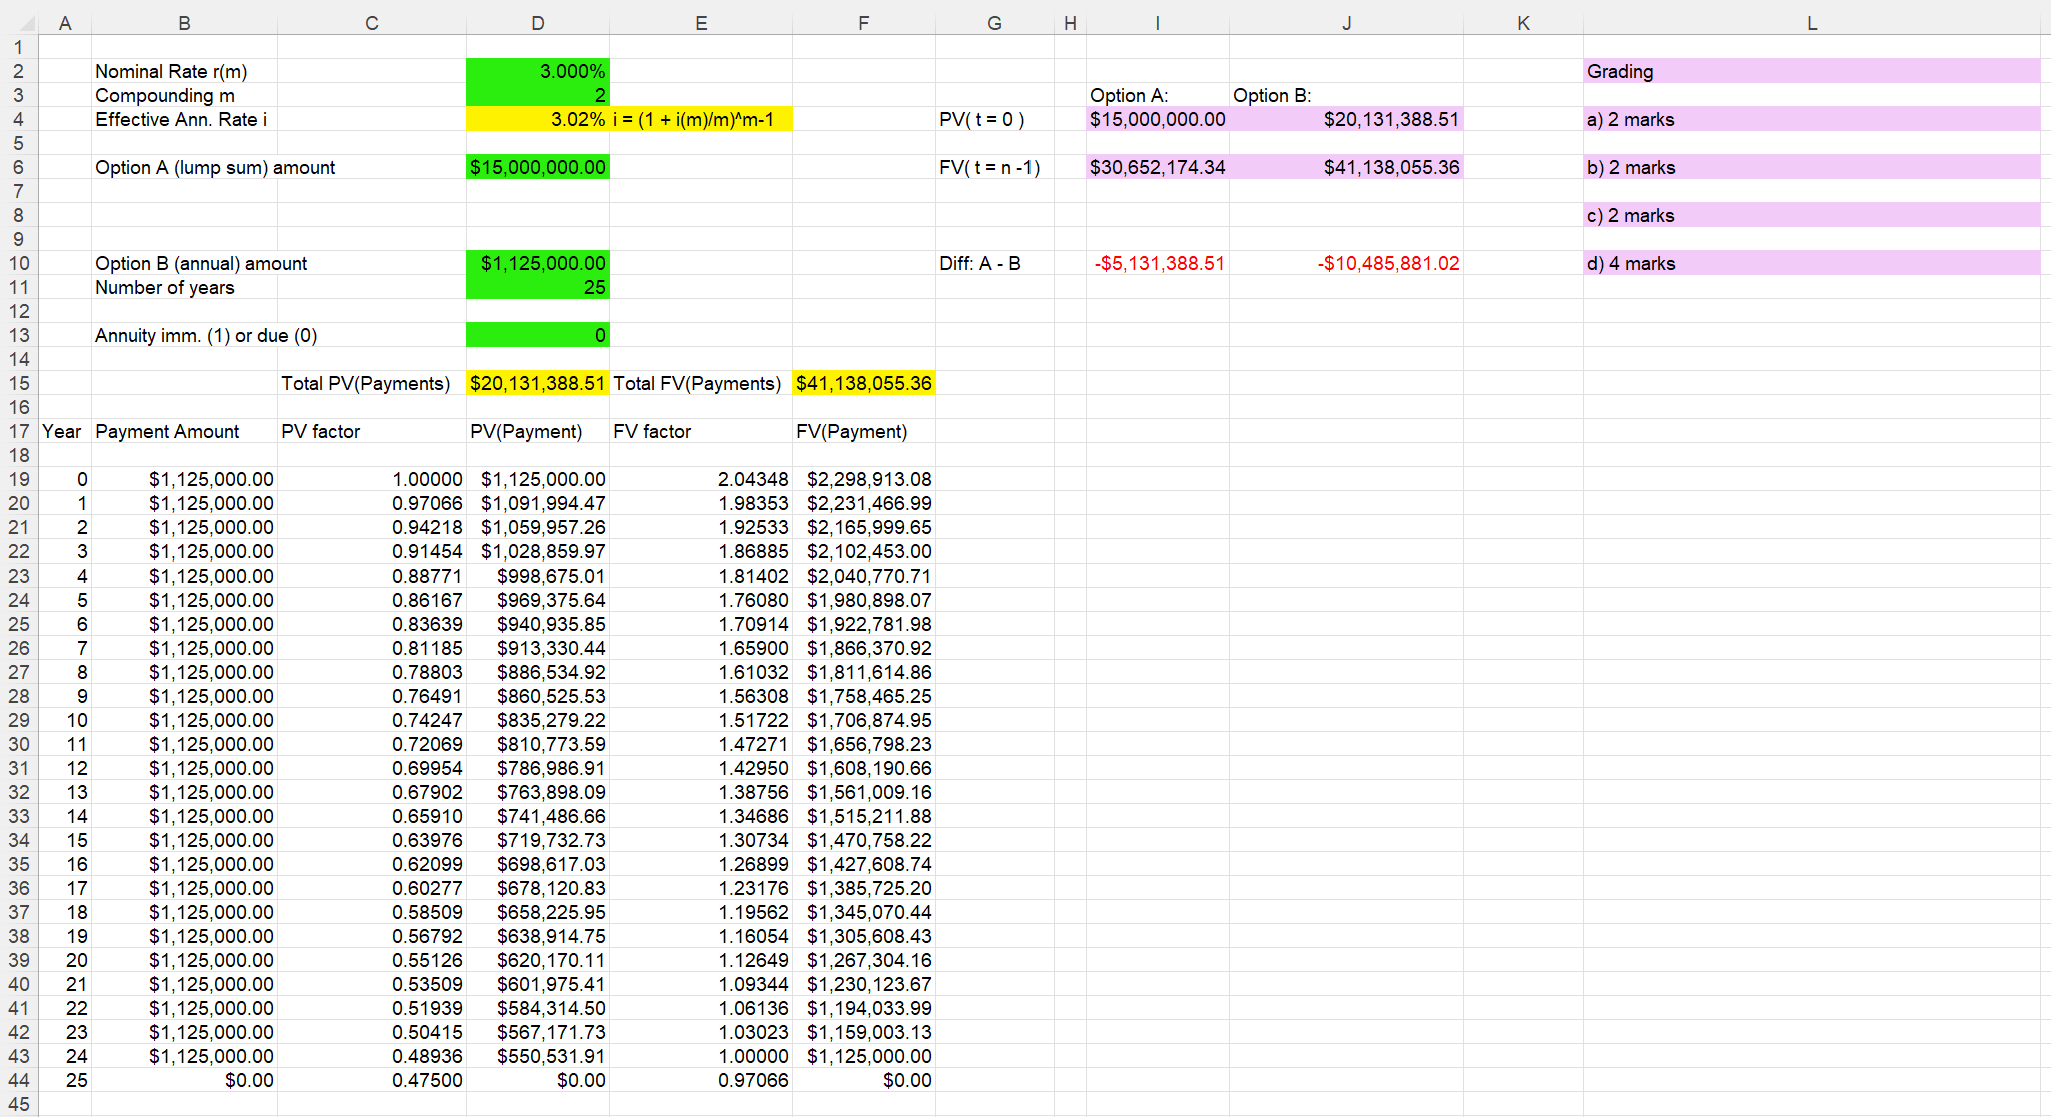Select the 'b) 2 marks' cell
Viewport: 2052px width, 1118px height.
(x=1812, y=167)
